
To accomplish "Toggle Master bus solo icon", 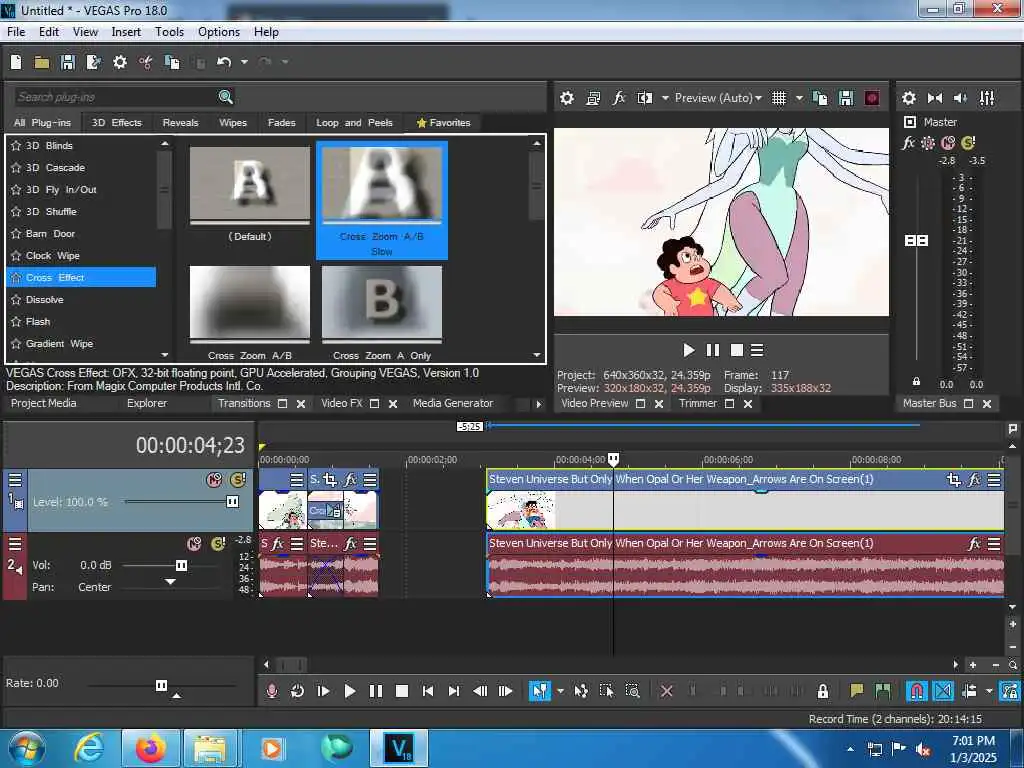I will coord(968,142).
